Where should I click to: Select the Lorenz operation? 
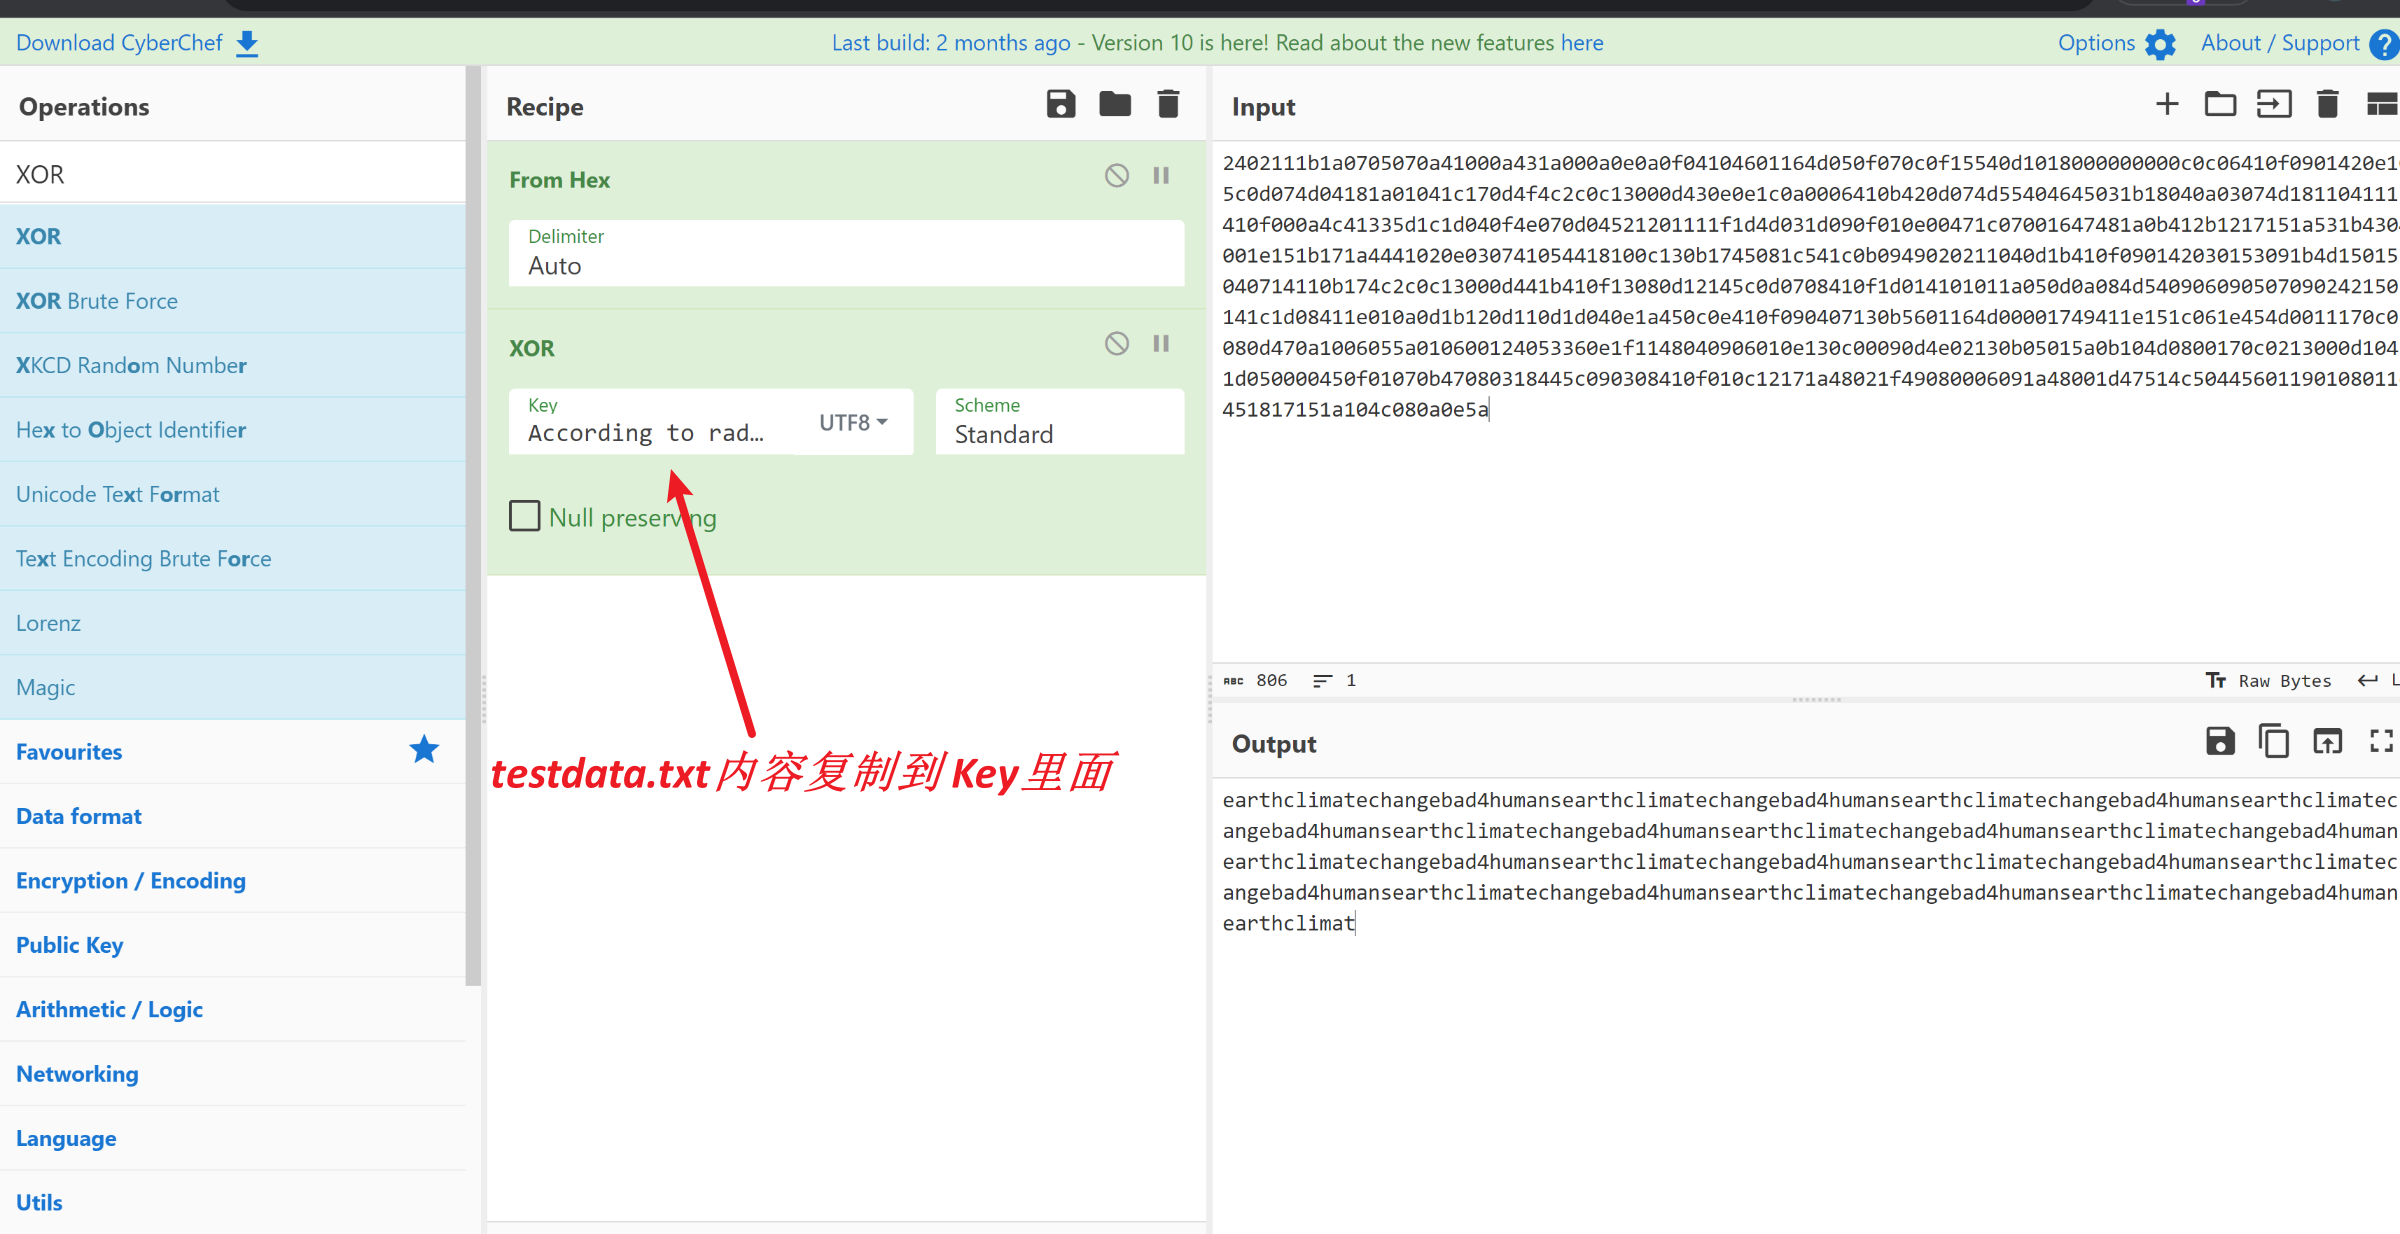click(x=233, y=623)
